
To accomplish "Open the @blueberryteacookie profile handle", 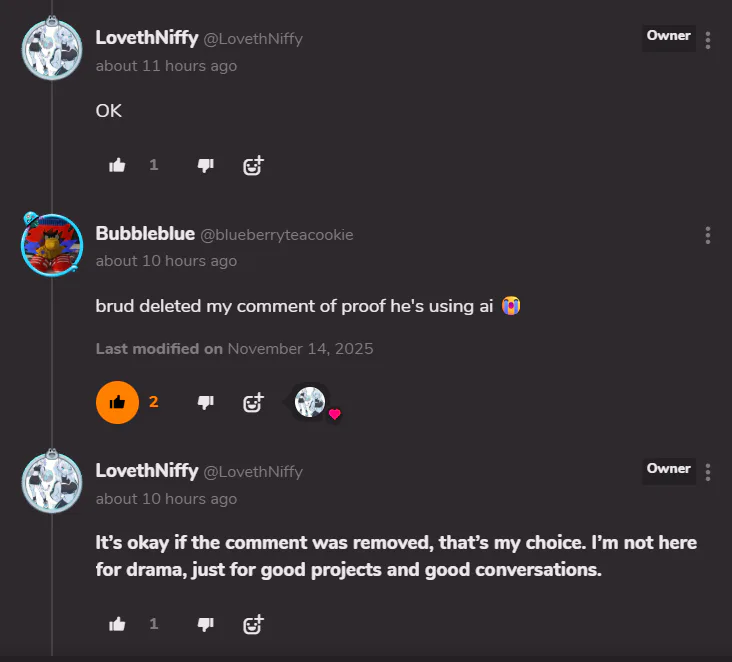I will (x=277, y=235).
